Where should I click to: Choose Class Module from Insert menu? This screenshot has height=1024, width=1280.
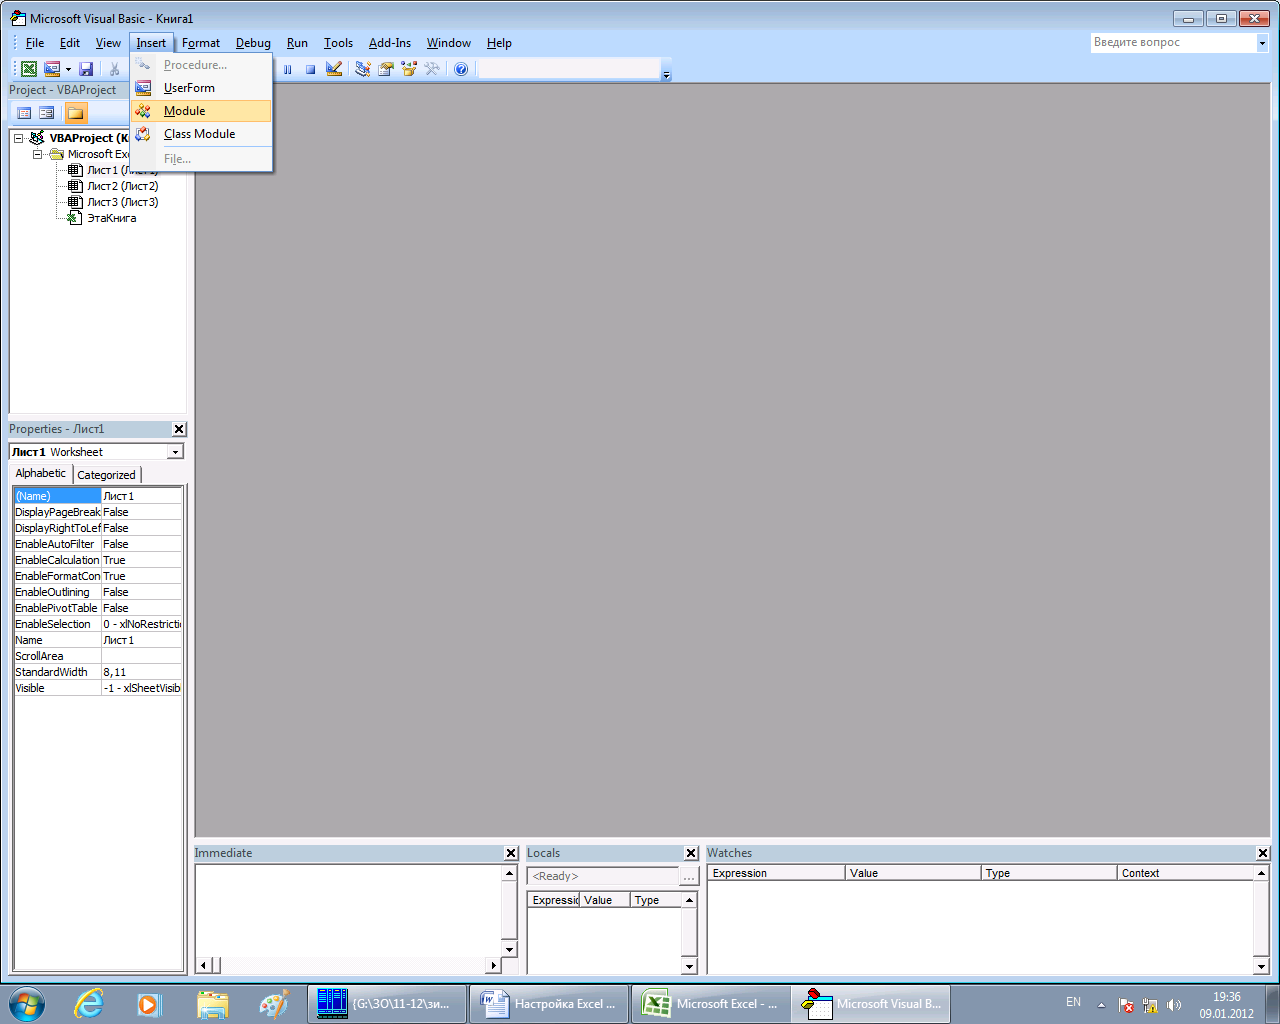click(199, 134)
